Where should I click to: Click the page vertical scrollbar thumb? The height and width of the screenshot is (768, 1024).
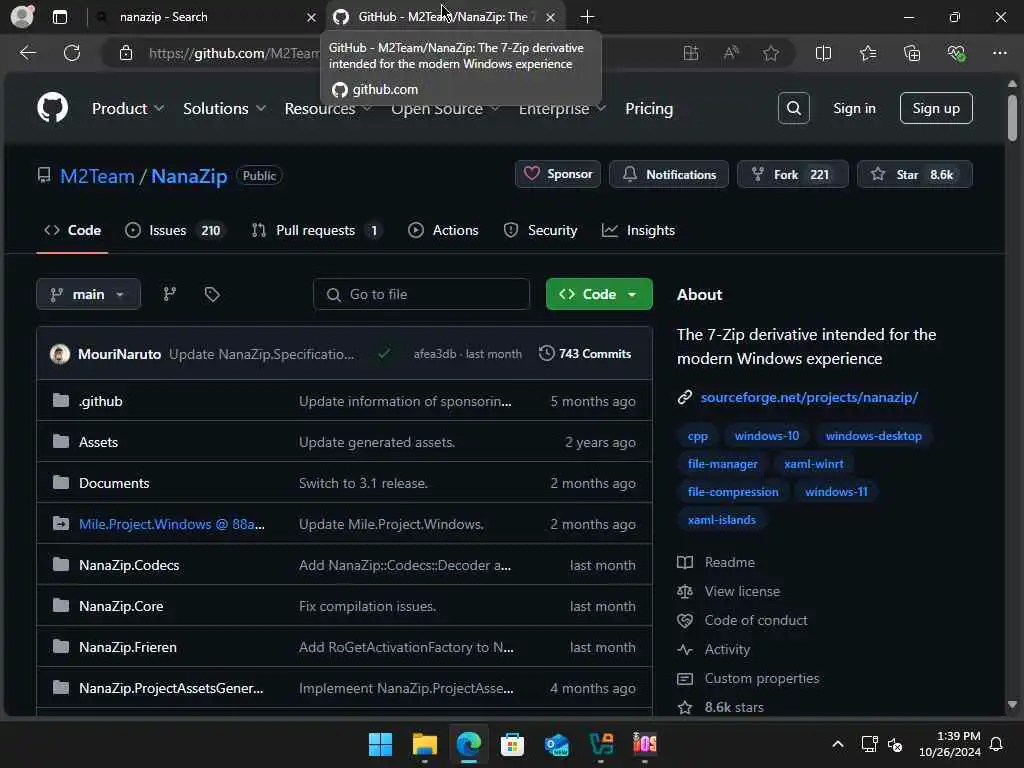click(x=1012, y=118)
